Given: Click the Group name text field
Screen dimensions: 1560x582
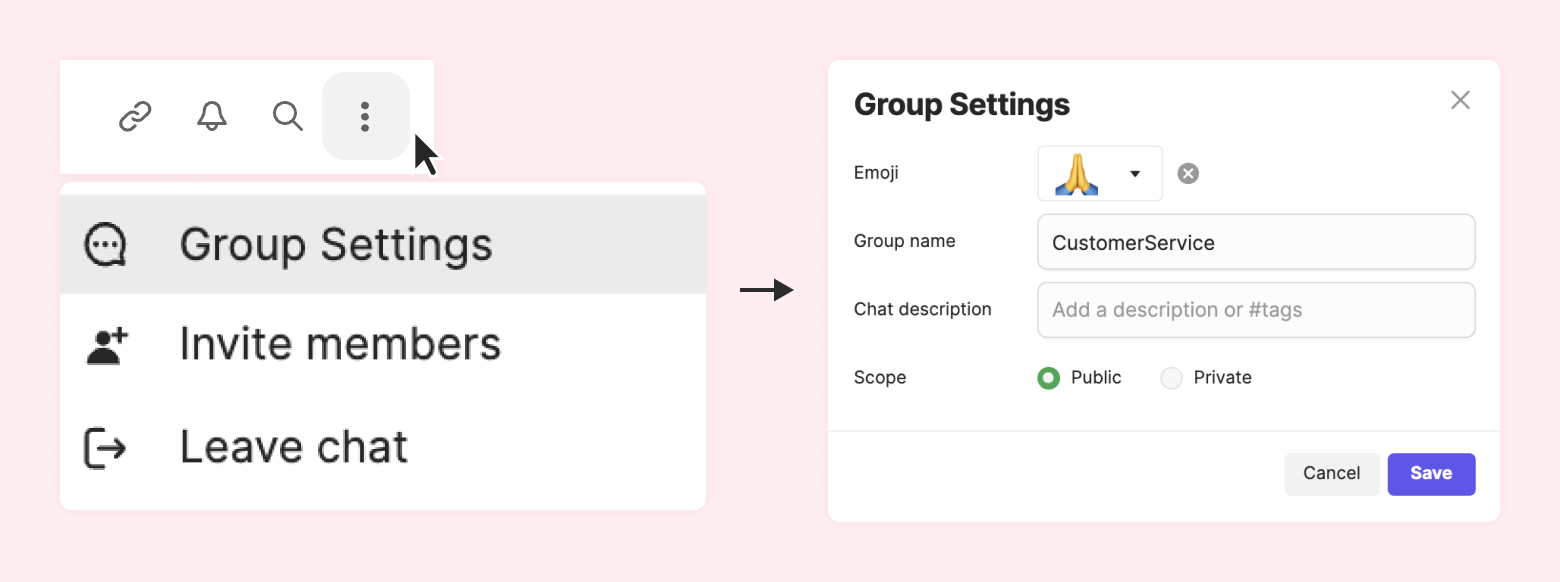Looking at the screenshot, I should [1256, 242].
